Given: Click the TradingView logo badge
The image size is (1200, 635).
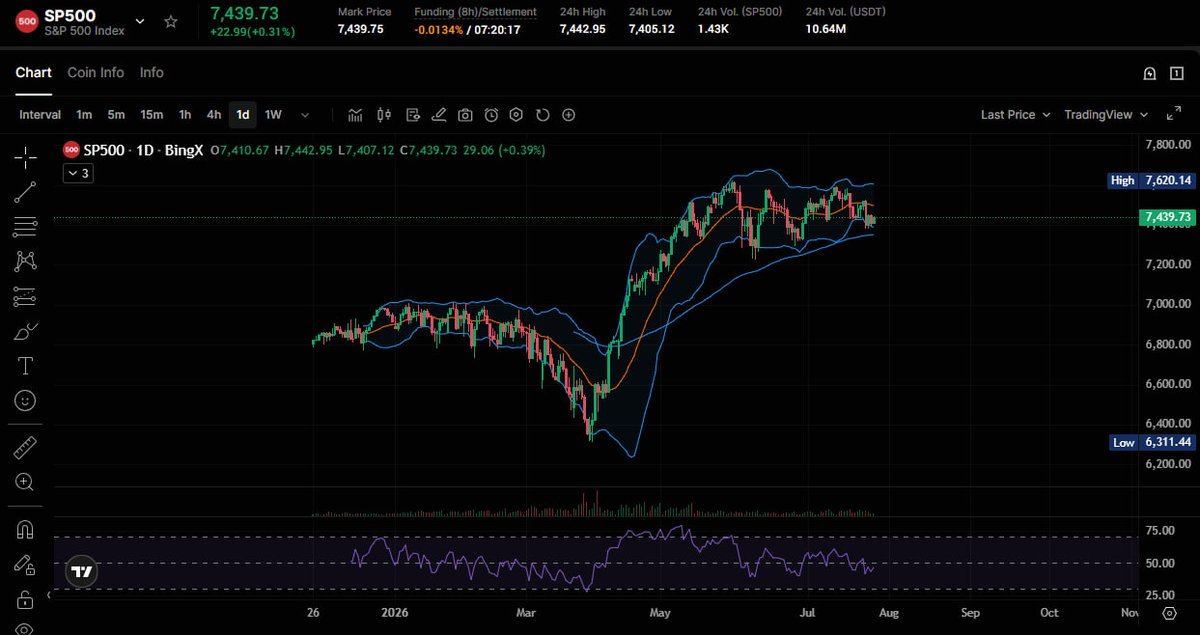Looking at the screenshot, I should tap(82, 572).
